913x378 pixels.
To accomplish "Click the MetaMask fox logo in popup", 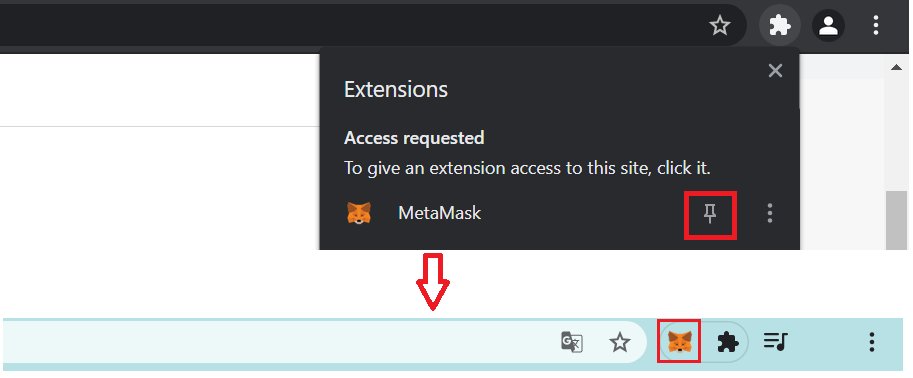I will point(359,213).
